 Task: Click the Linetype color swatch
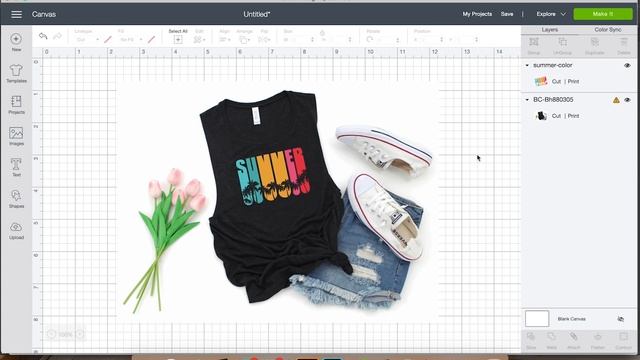click(x=108, y=40)
